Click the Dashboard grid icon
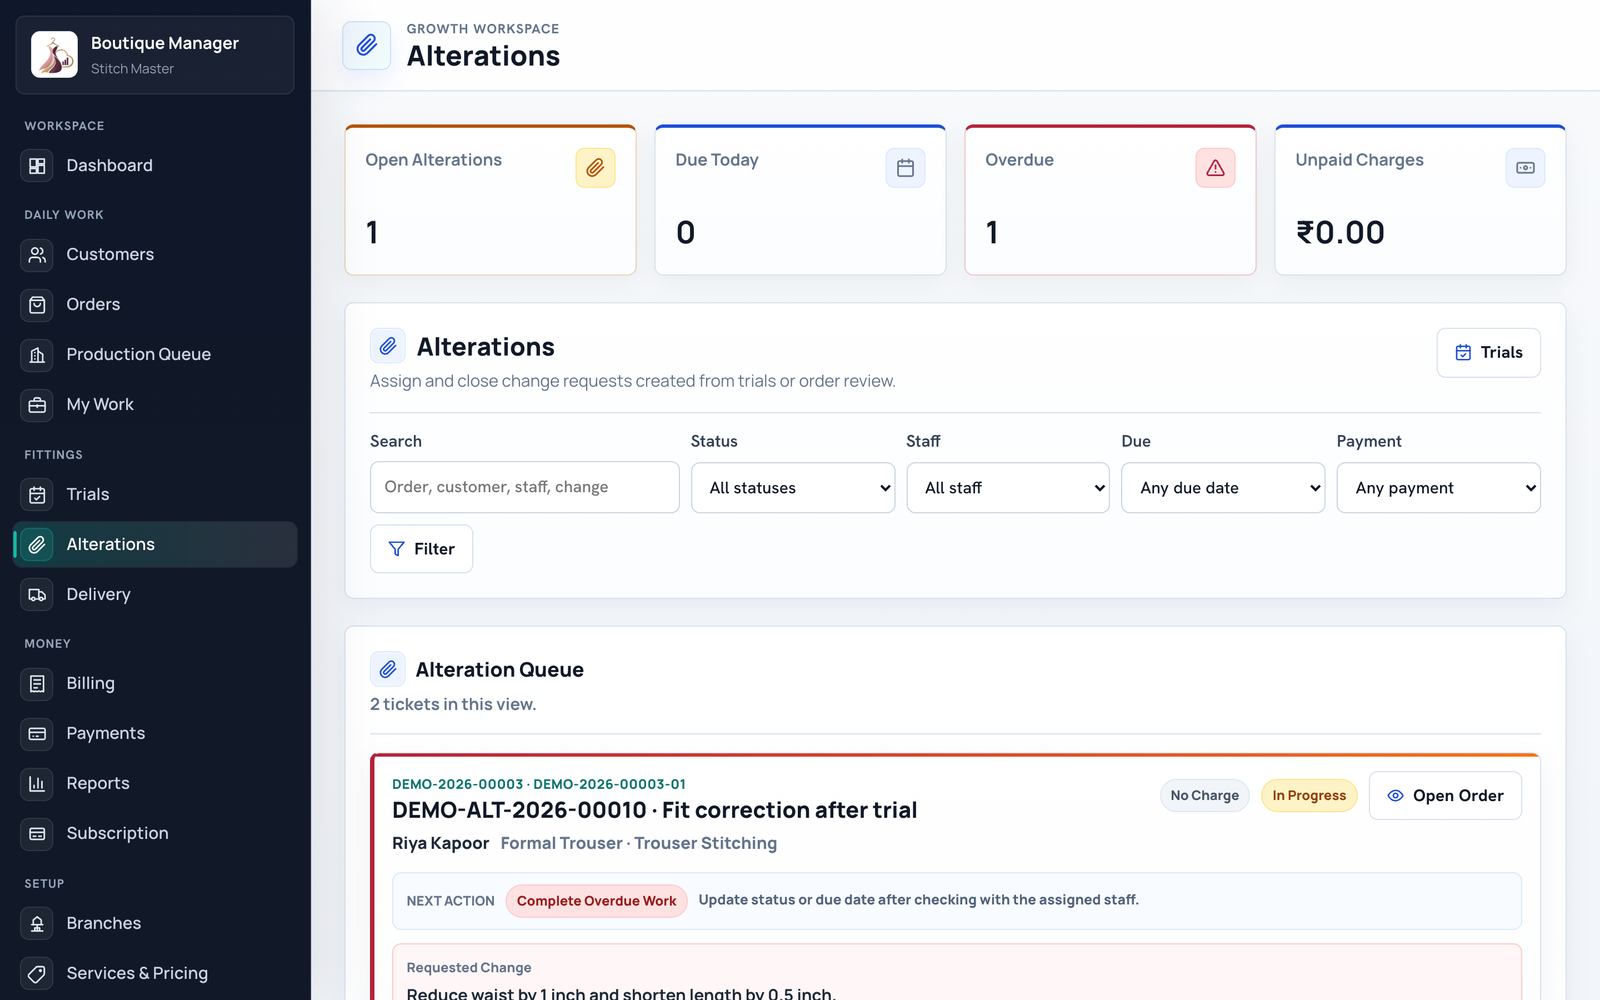Screen dimensions: 1600x1000 pos(37,166)
